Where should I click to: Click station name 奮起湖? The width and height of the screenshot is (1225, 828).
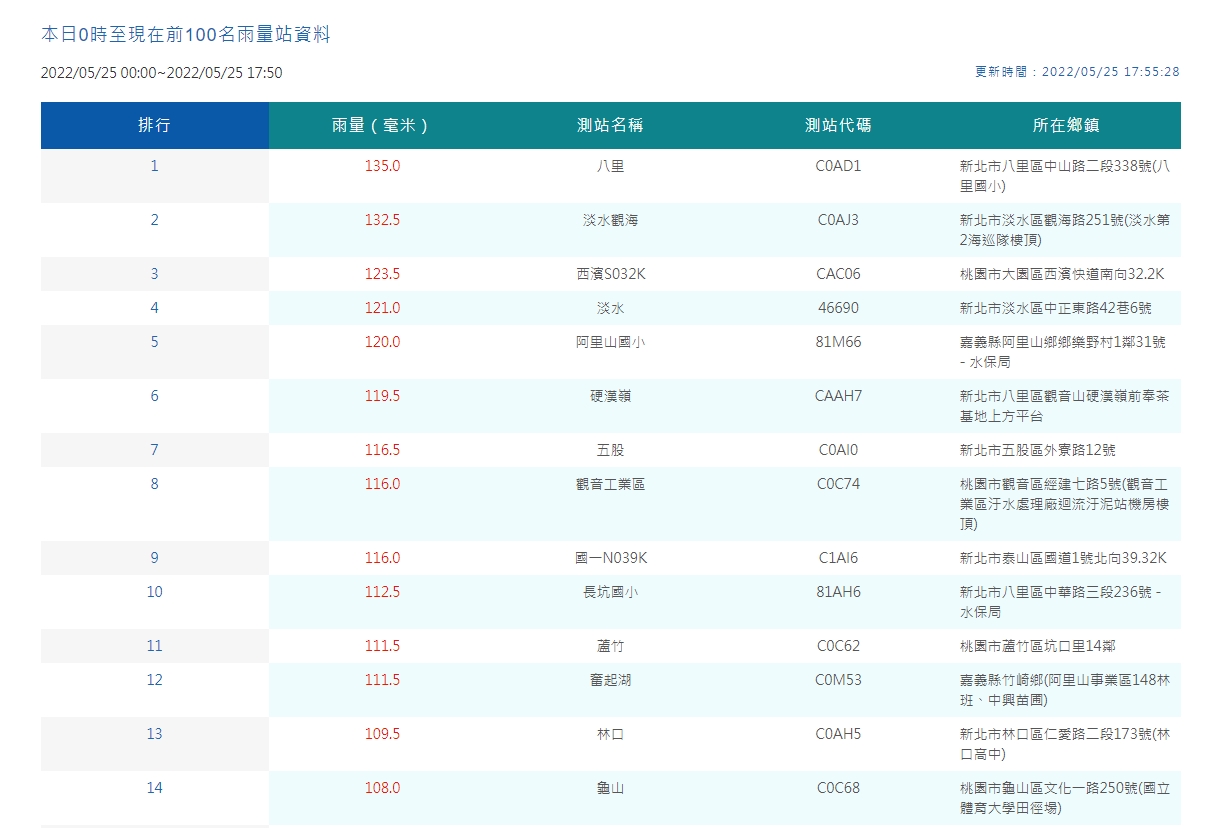coord(610,680)
